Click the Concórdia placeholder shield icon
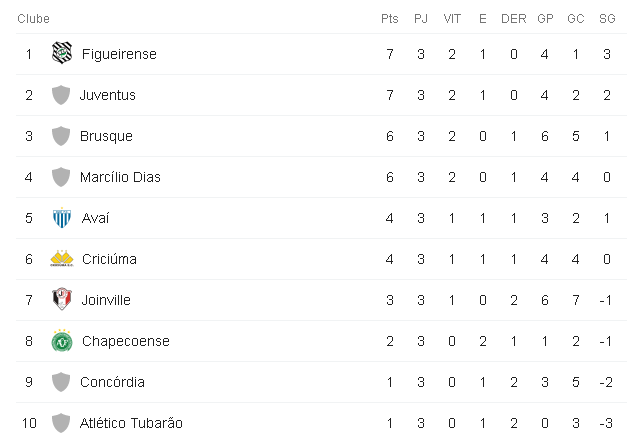Screen dimensions: 627x444 [x=61, y=382]
